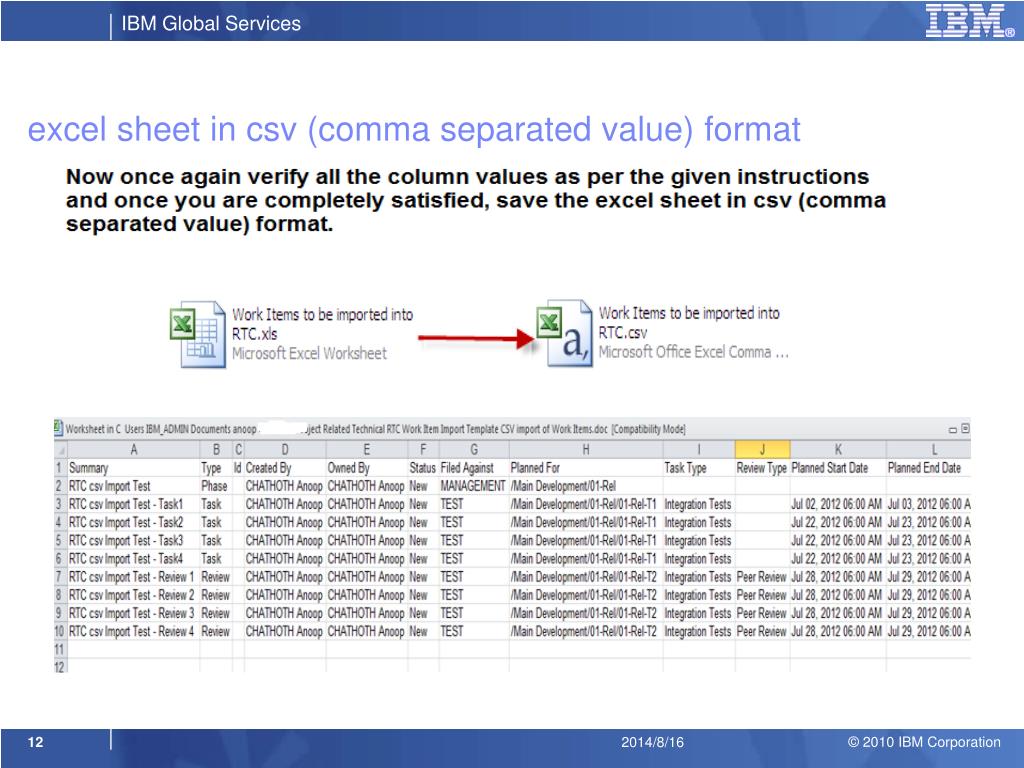The image size is (1024, 768).
Task: Select the row 7 header
Action: [59, 577]
